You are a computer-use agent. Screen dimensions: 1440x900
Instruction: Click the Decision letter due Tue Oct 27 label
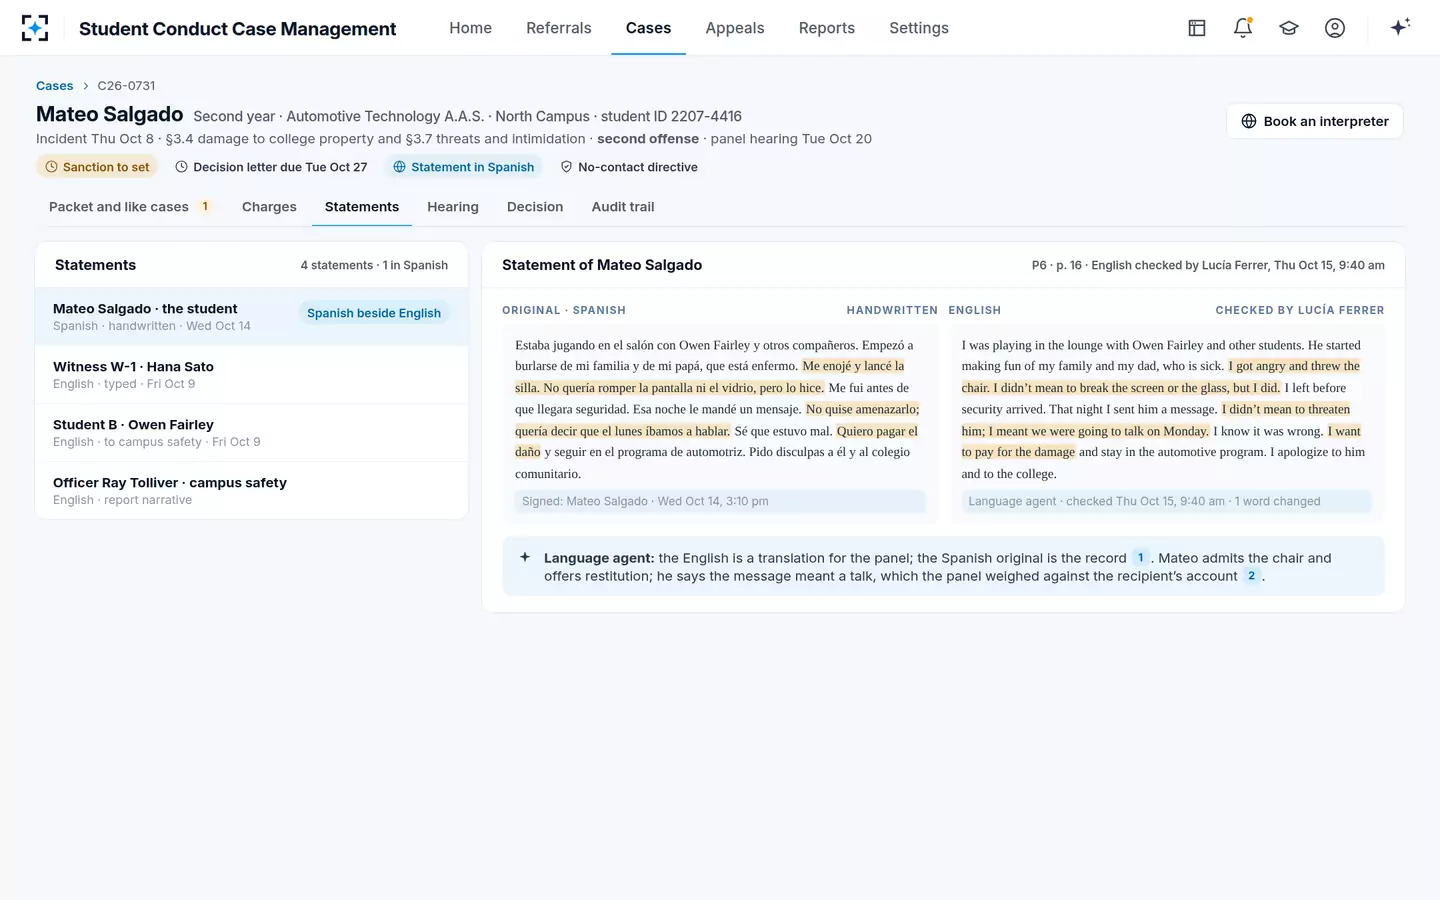280,167
